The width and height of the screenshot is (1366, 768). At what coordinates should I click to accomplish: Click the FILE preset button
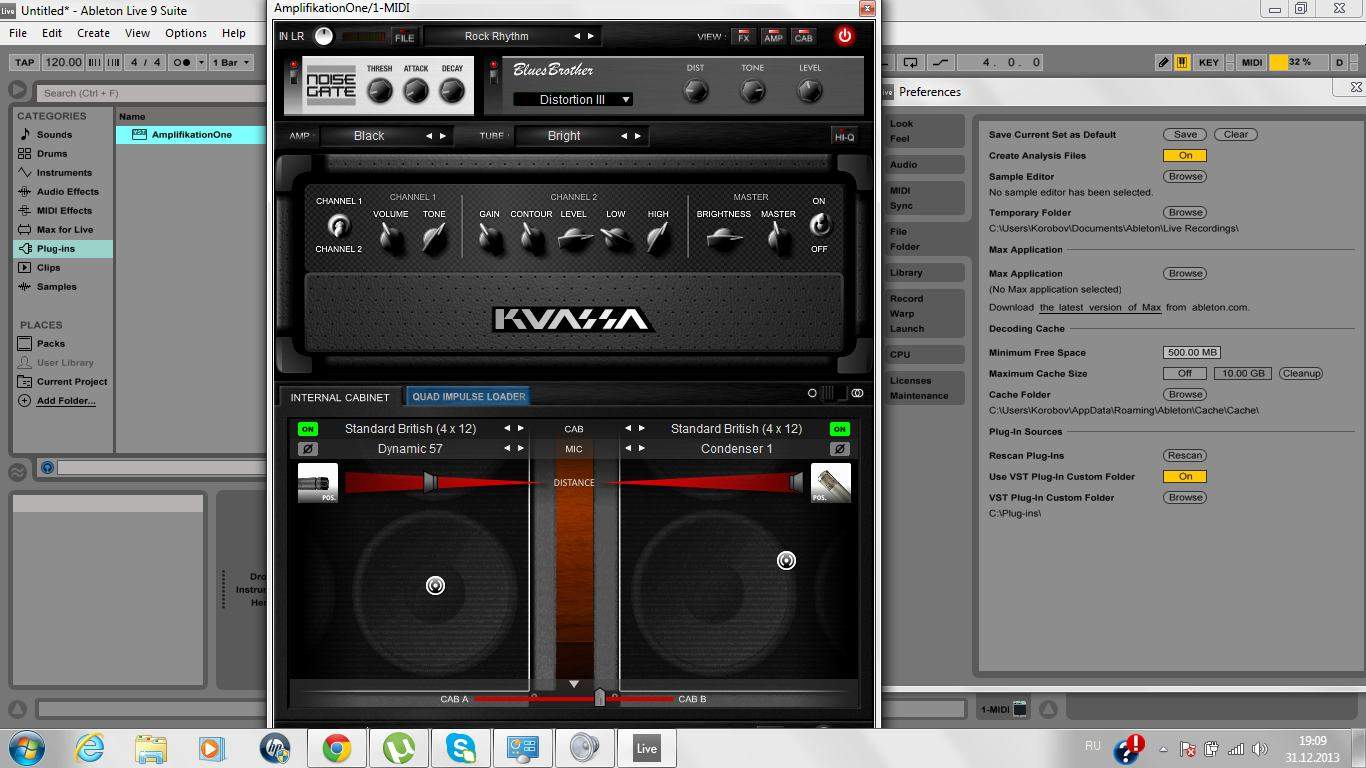pos(404,37)
